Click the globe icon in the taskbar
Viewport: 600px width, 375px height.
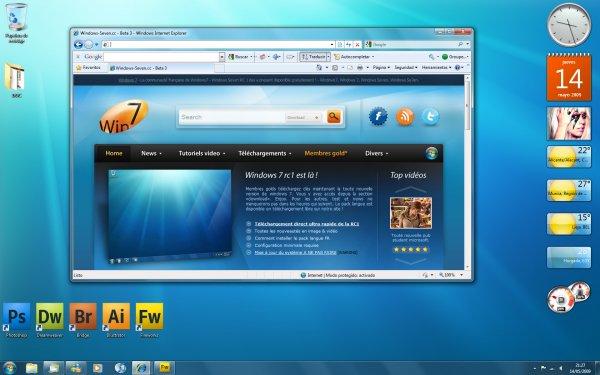coord(120,368)
